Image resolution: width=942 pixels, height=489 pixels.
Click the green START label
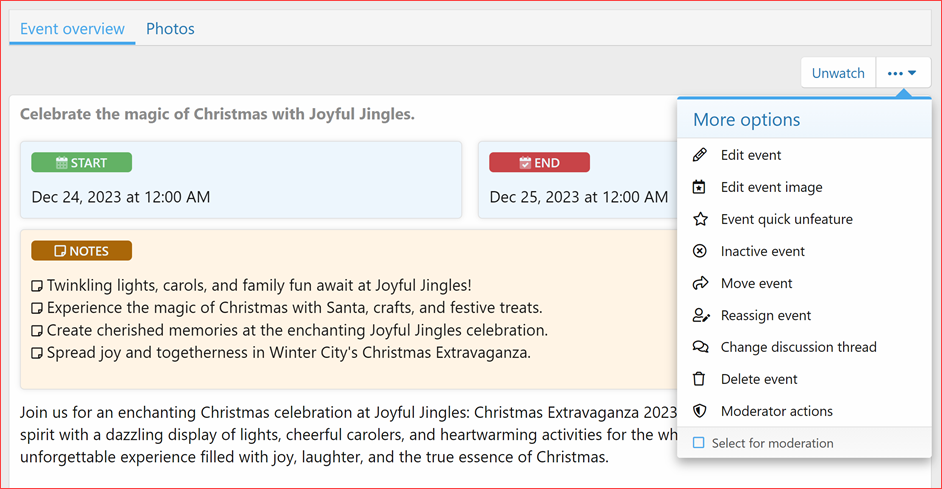coord(81,163)
